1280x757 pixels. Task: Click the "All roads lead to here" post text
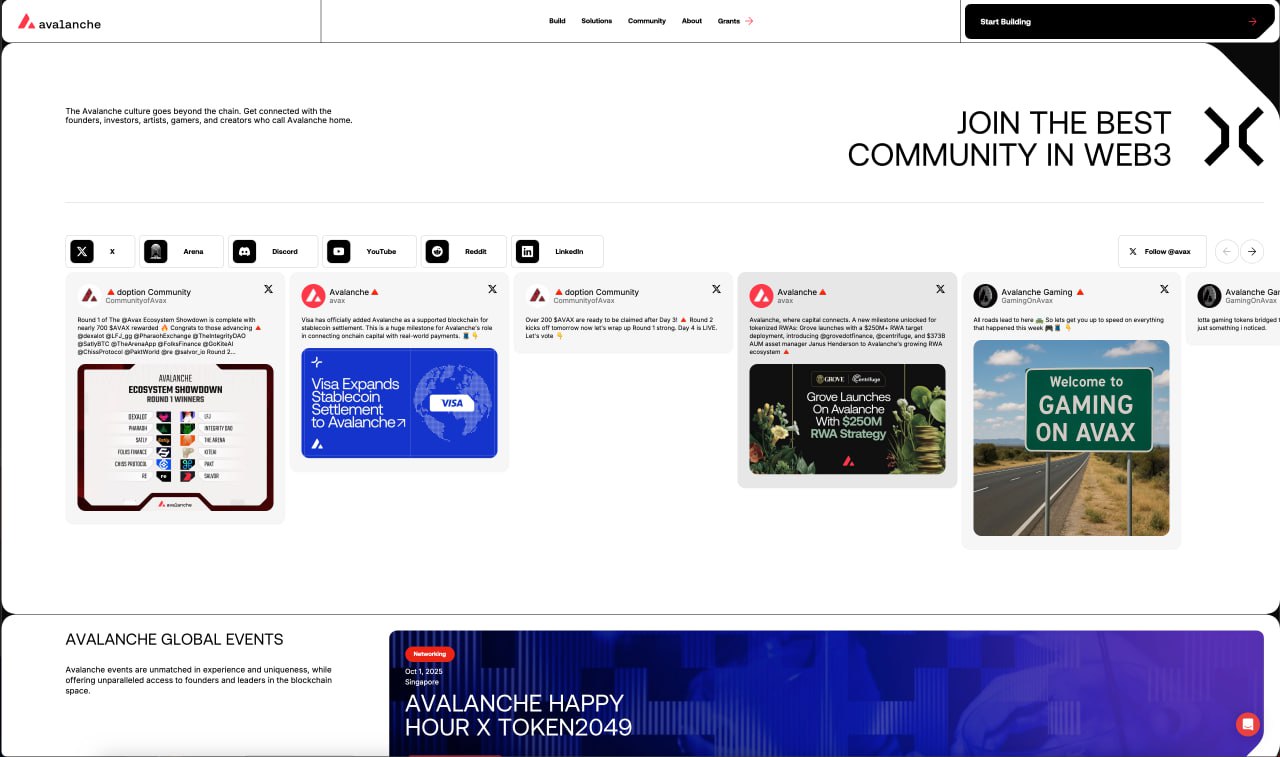click(1067, 324)
